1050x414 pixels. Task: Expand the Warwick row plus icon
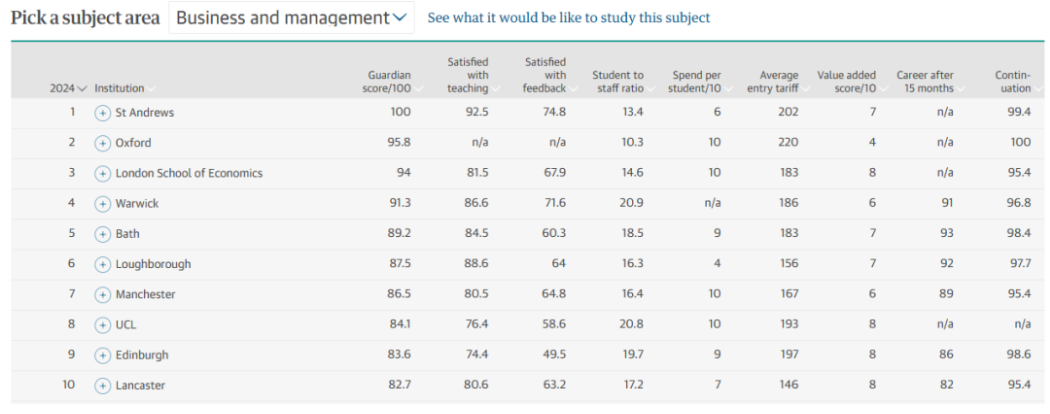click(102, 204)
